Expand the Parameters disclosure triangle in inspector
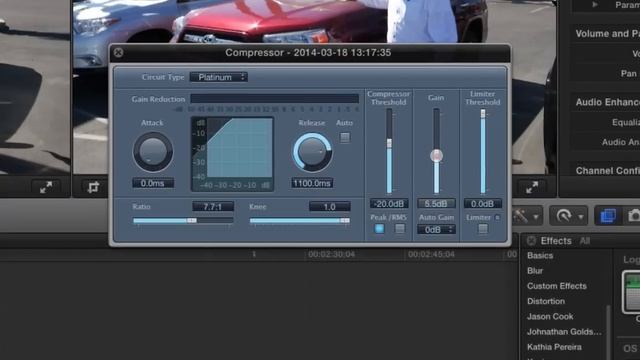 pos(595,5)
